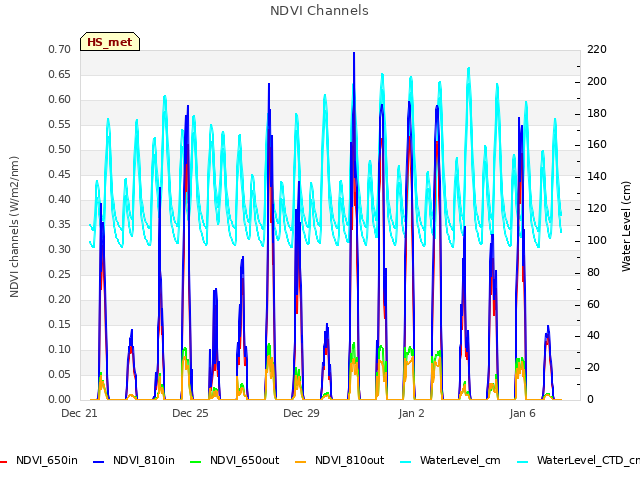640x480 pixels.
Task: Click the Dec 21 x-axis date label
Action: [x=79, y=413]
